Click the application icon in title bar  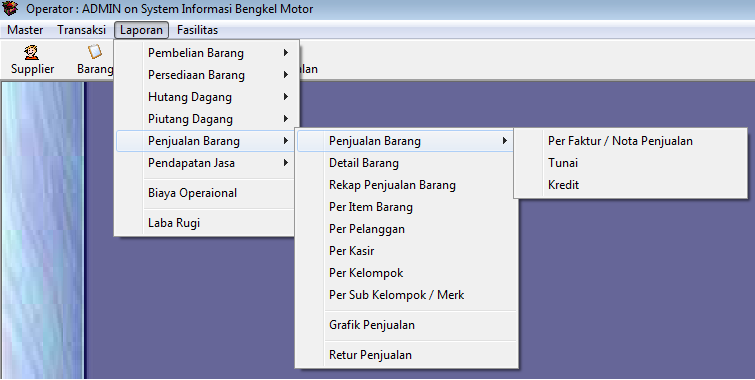tap(10, 8)
